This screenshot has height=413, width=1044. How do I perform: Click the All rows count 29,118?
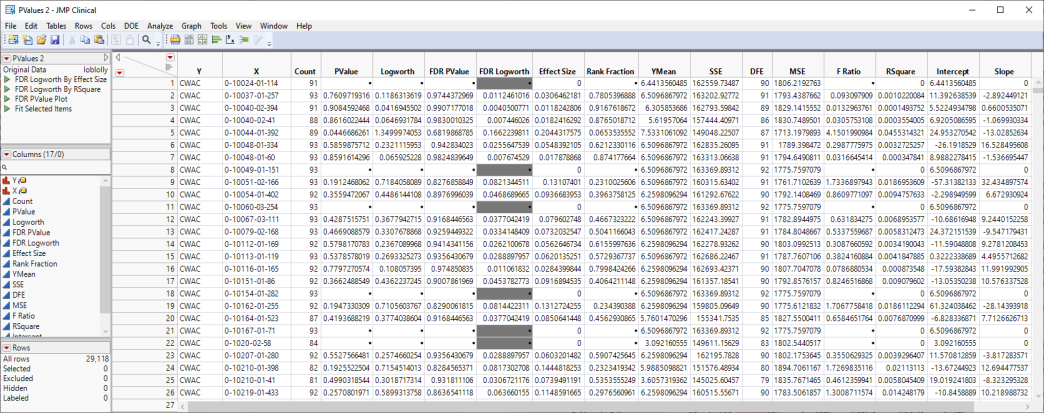[x=97, y=358]
